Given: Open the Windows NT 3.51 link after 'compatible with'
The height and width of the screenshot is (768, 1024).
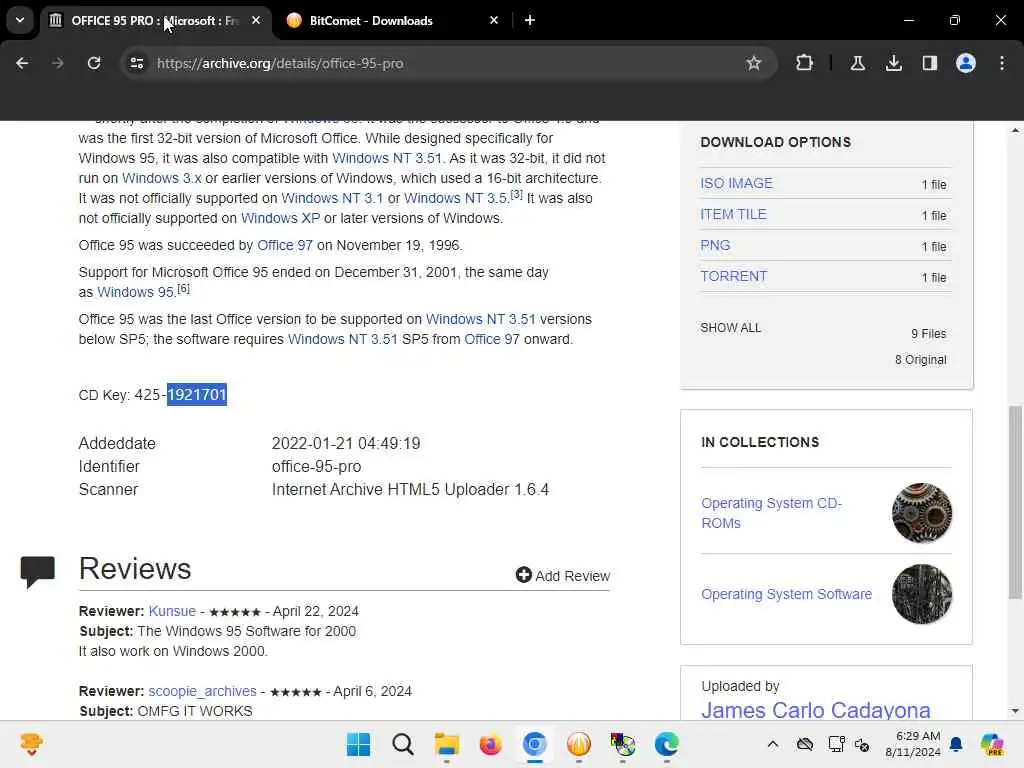Looking at the screenshot, I should pos(387,158).
